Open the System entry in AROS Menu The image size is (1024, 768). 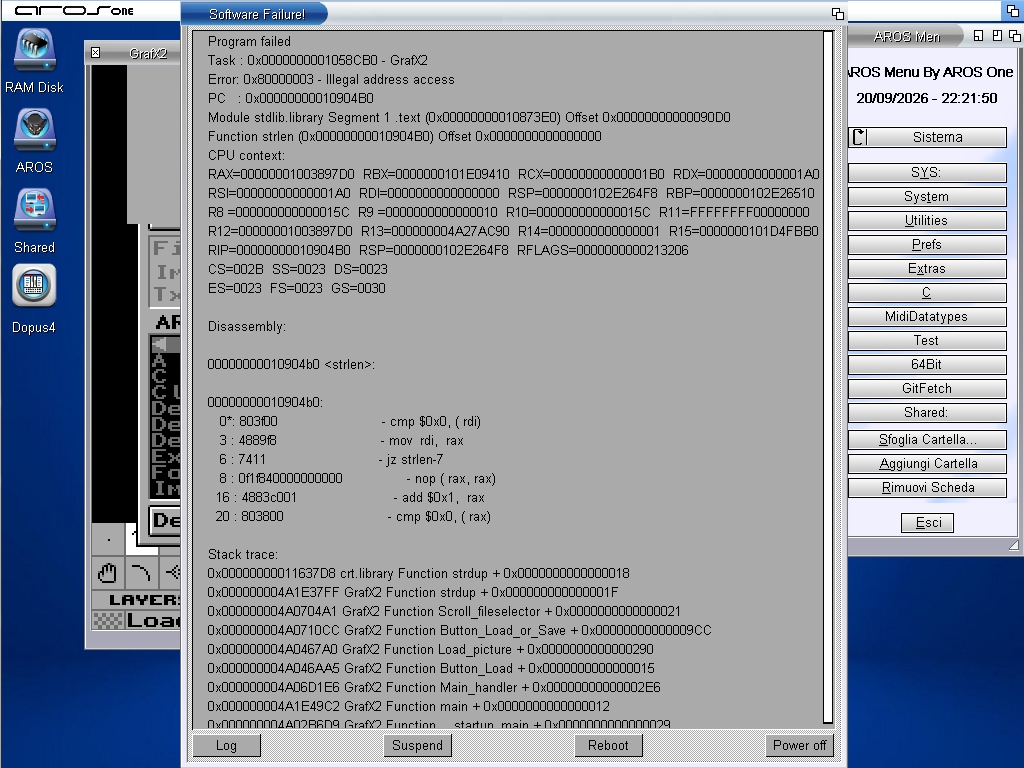(x=927, y=197)
